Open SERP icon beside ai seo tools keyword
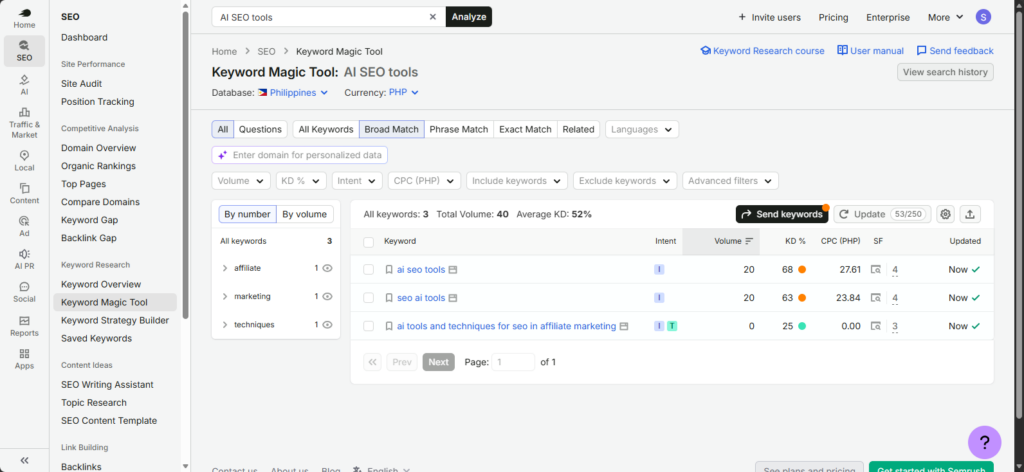1024x472 pixels. 453,270
